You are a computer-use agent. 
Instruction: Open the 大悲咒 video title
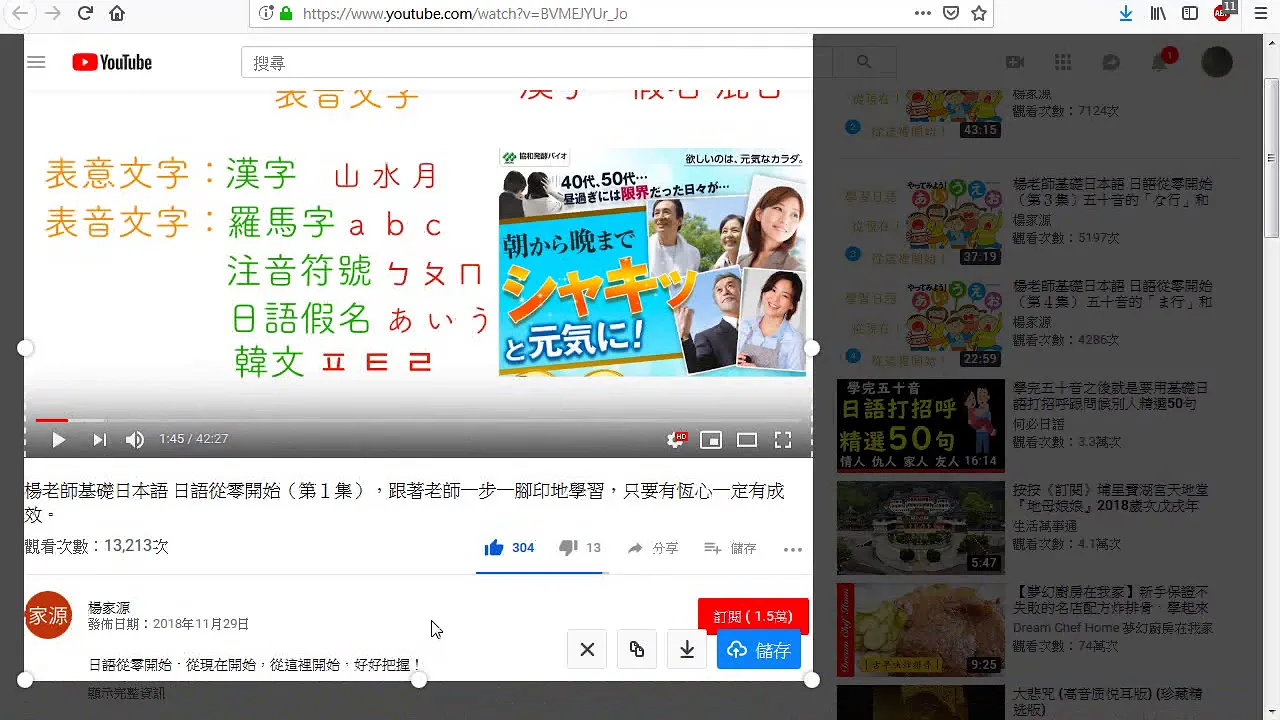point(1107,701)
